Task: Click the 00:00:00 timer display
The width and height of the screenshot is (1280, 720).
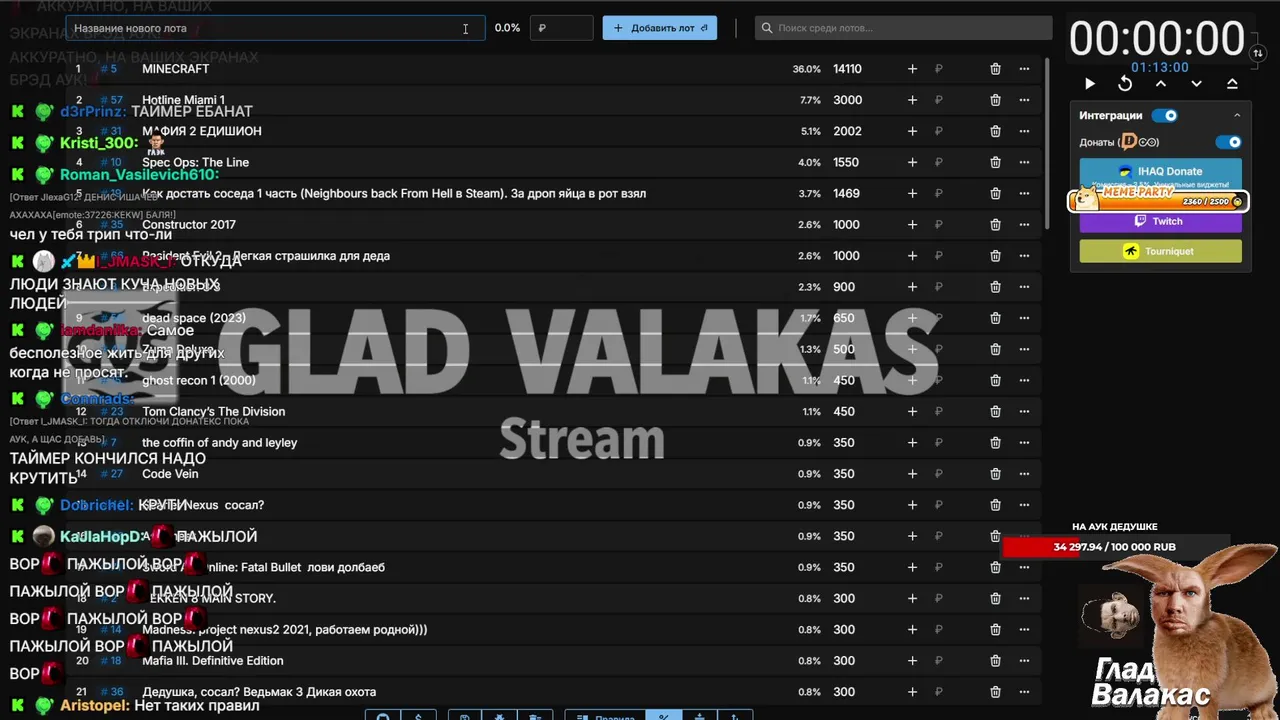Action: (x=1157, y=39)
